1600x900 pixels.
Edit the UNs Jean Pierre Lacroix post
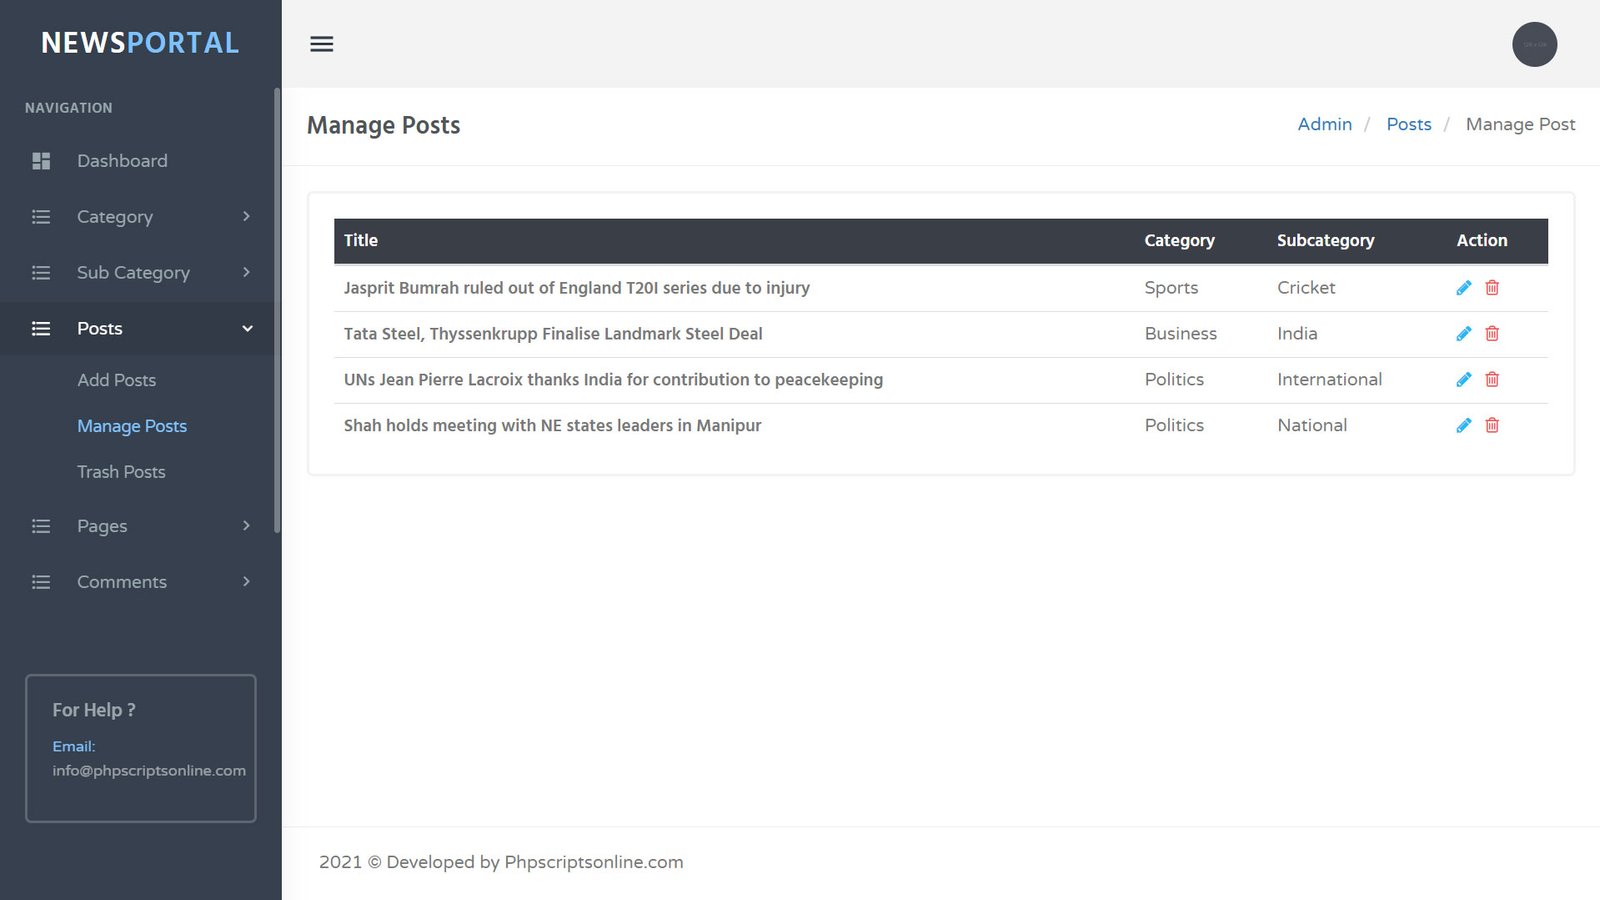coord(1463,380)
